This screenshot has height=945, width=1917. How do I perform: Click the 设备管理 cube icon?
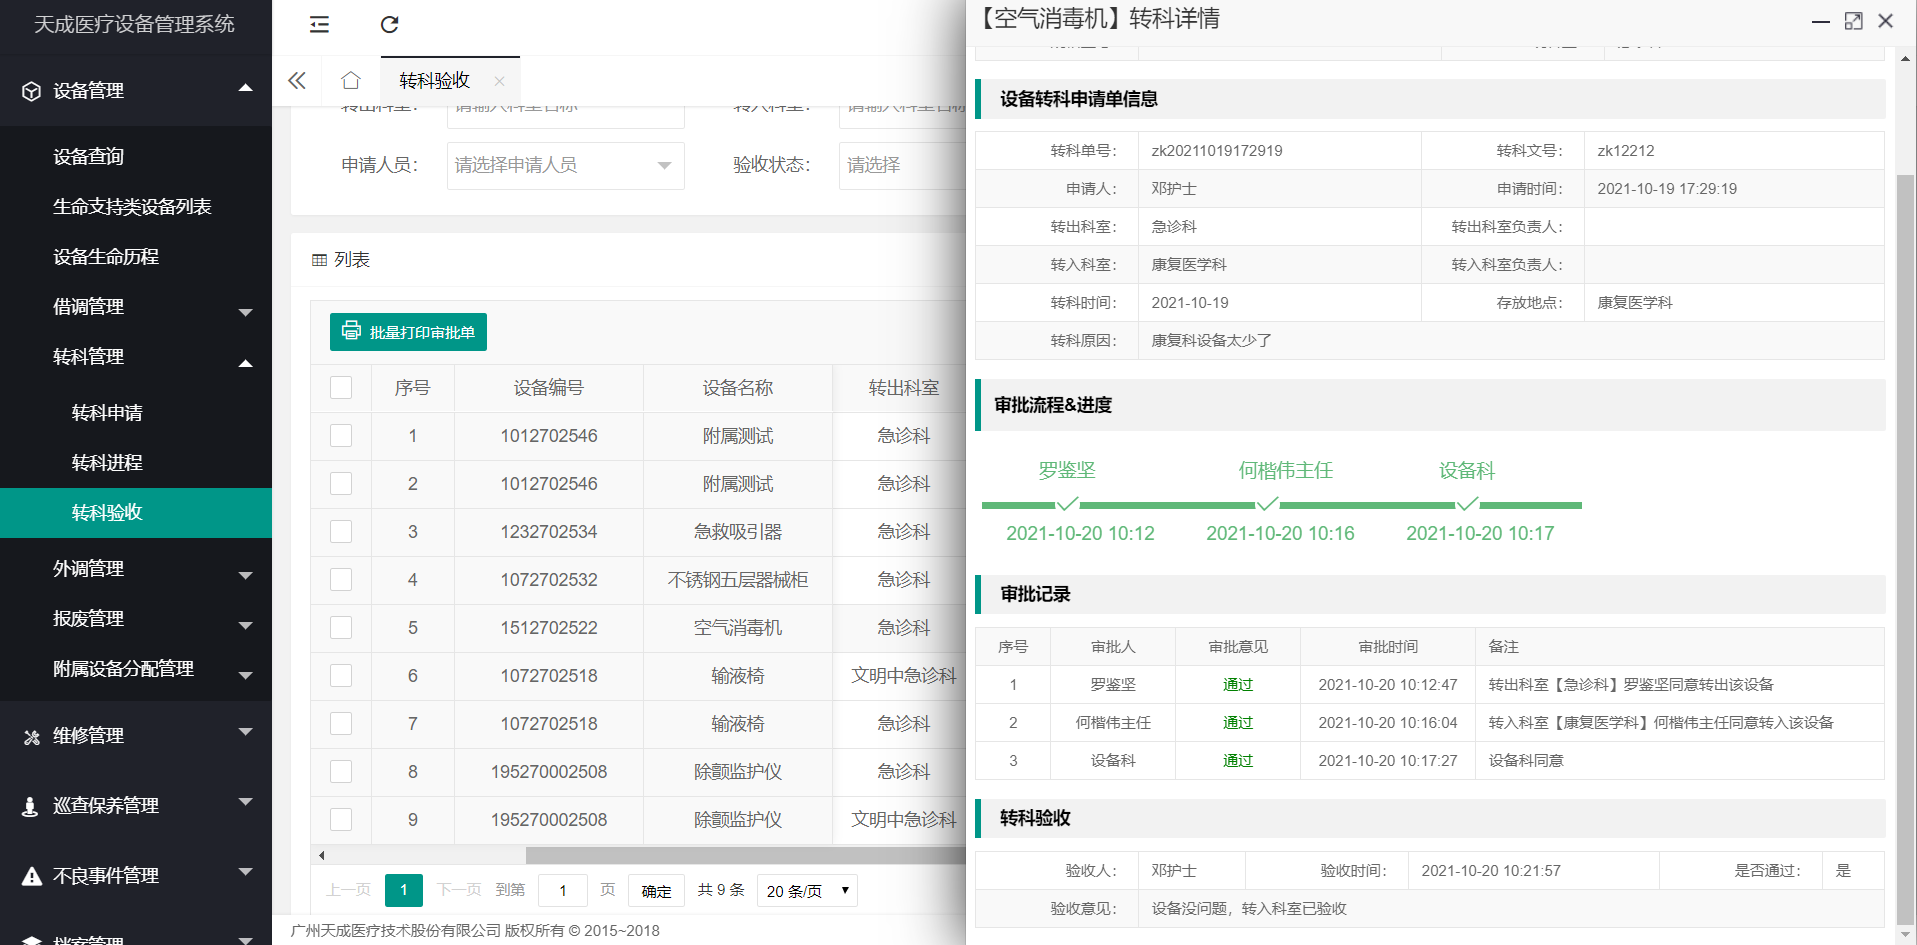pos(32,91)
